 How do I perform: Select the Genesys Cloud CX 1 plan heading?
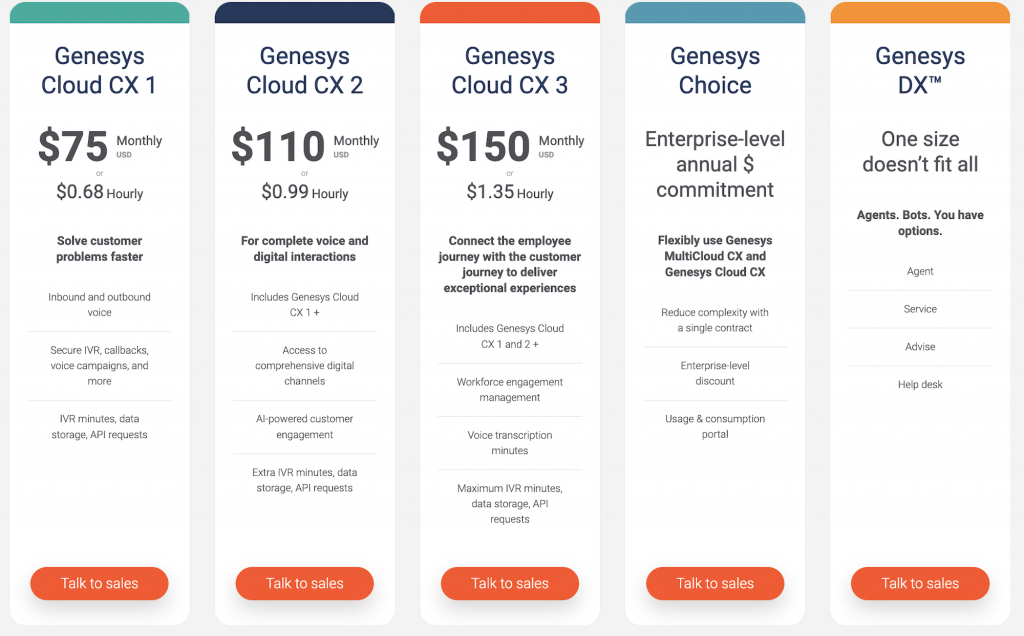point(99,71)
